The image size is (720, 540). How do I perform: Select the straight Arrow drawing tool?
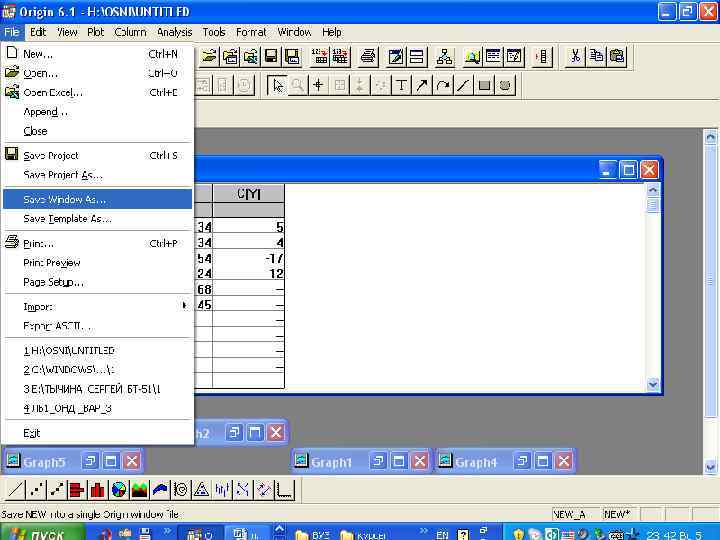pos(422,85)
